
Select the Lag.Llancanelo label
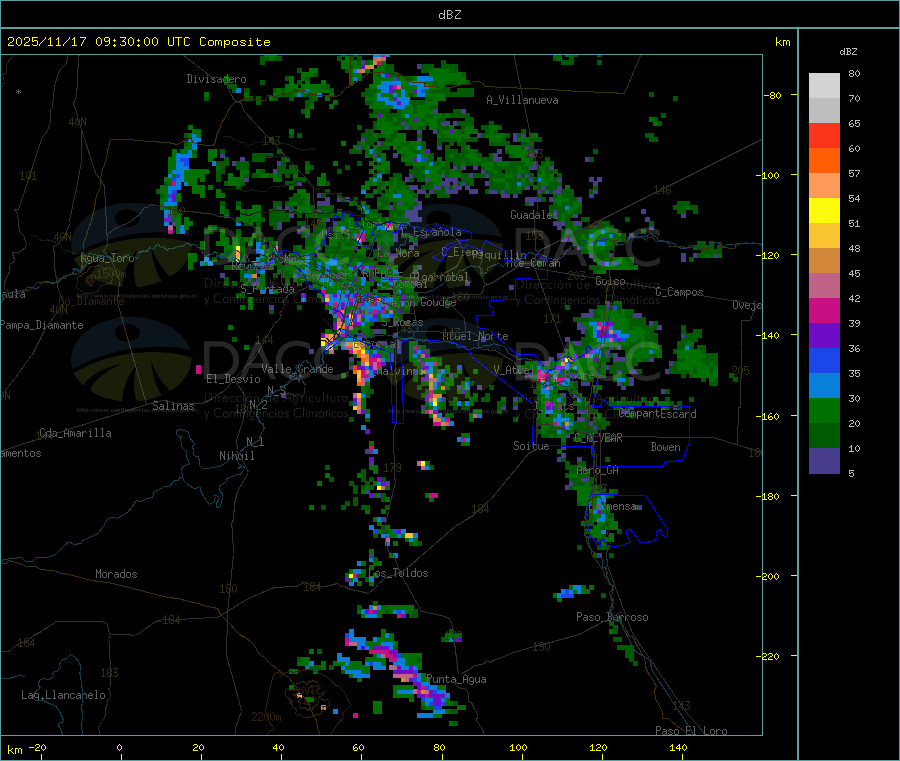pos(64,695)
